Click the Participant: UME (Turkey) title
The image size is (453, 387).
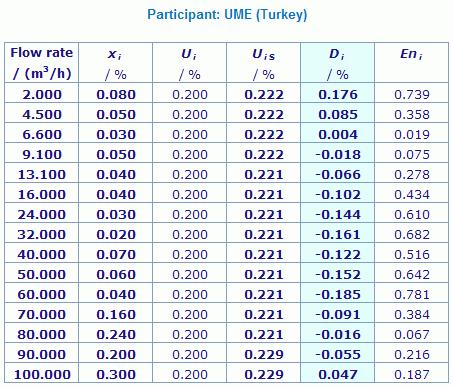(227, 15)
